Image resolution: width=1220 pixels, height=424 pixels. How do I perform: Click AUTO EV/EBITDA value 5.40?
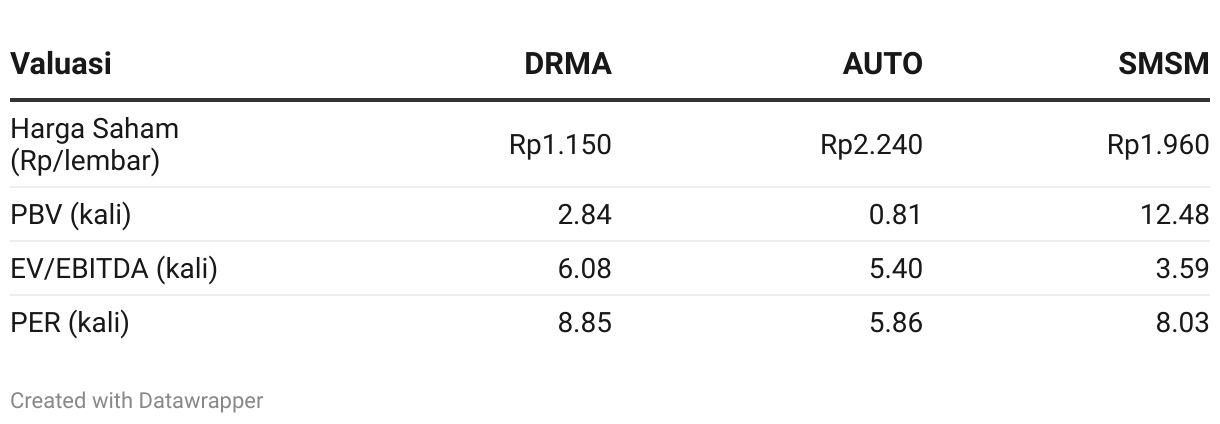click(896, 268)
